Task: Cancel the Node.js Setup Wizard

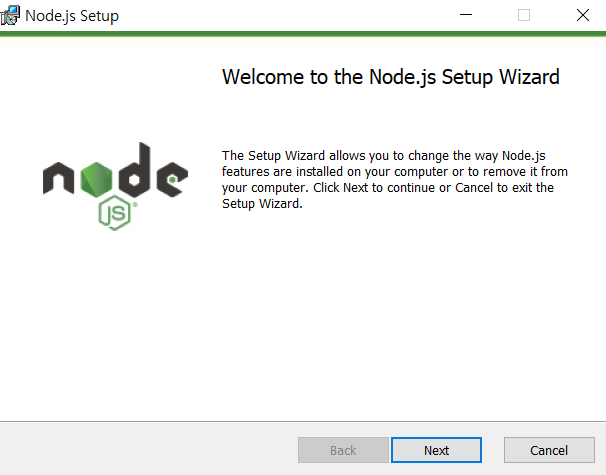Action: coord(549,450)
